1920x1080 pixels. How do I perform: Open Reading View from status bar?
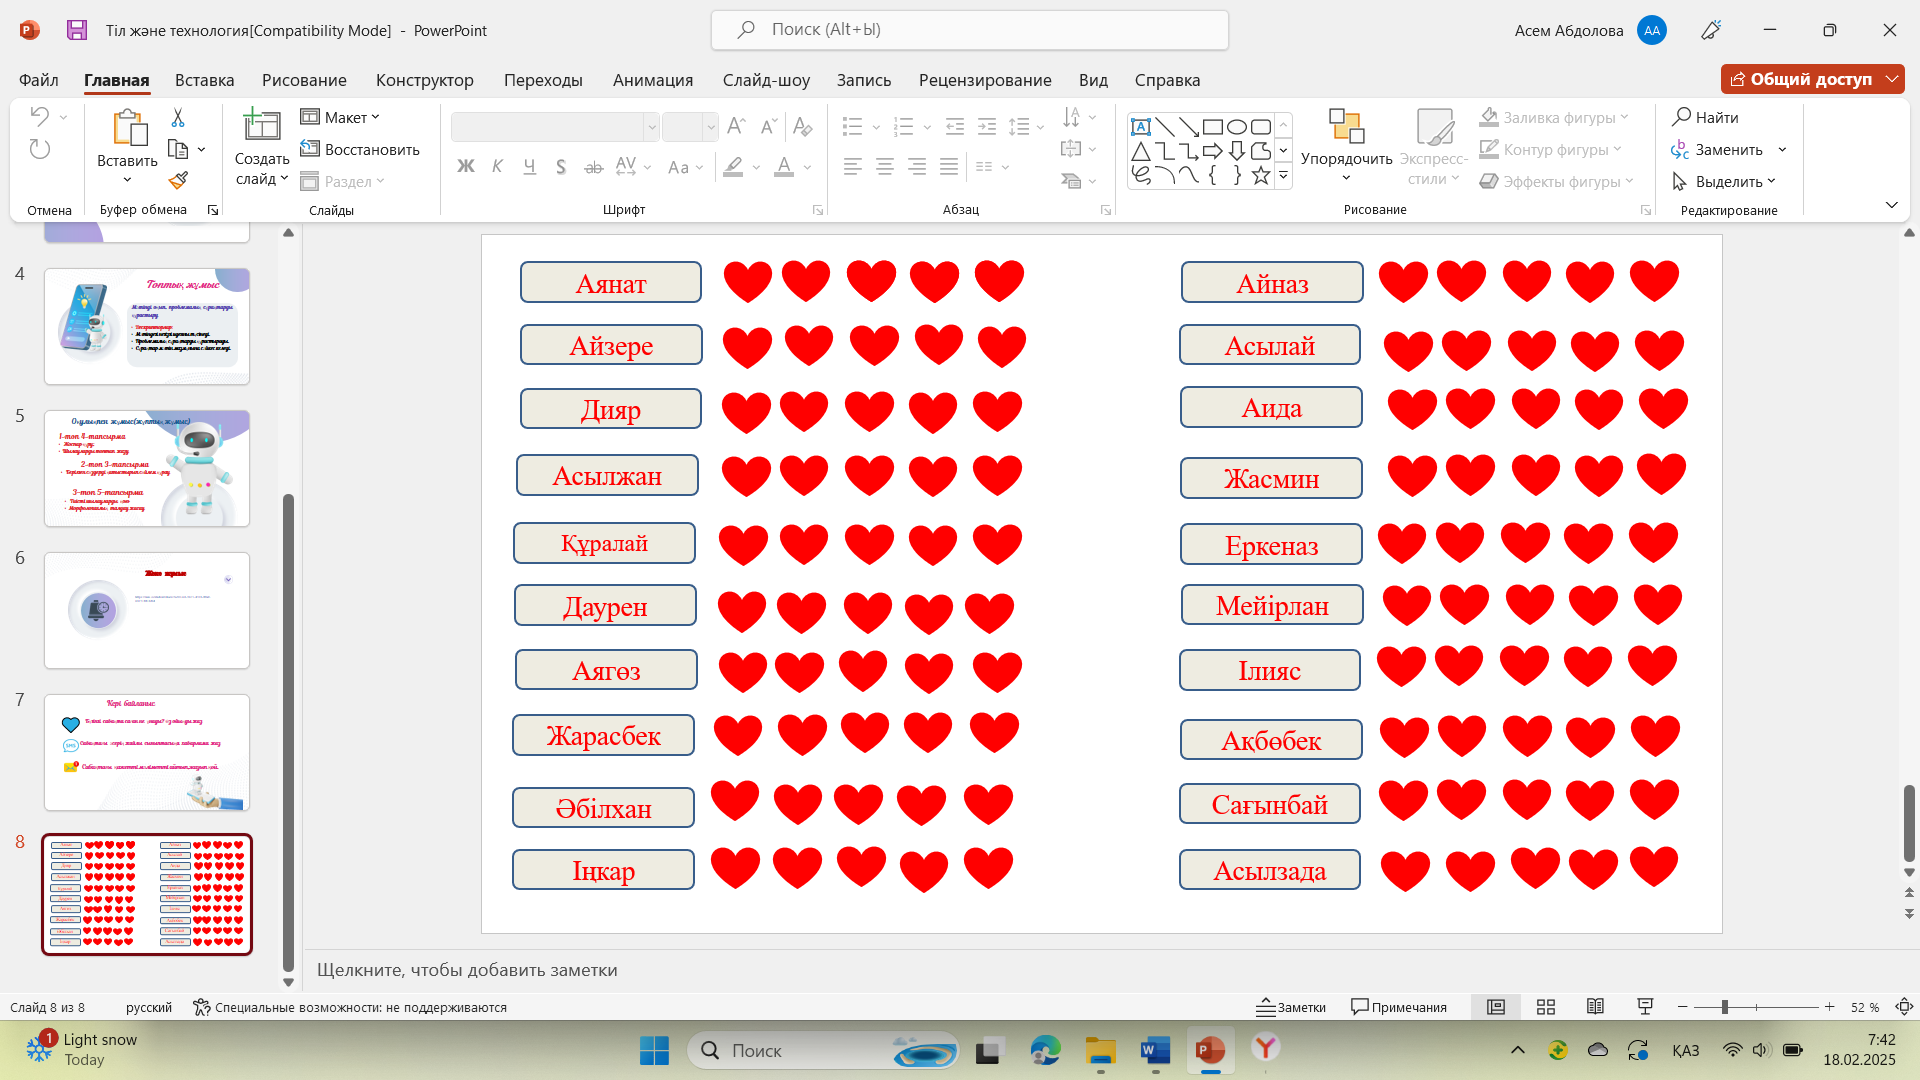(1595, 1007)
